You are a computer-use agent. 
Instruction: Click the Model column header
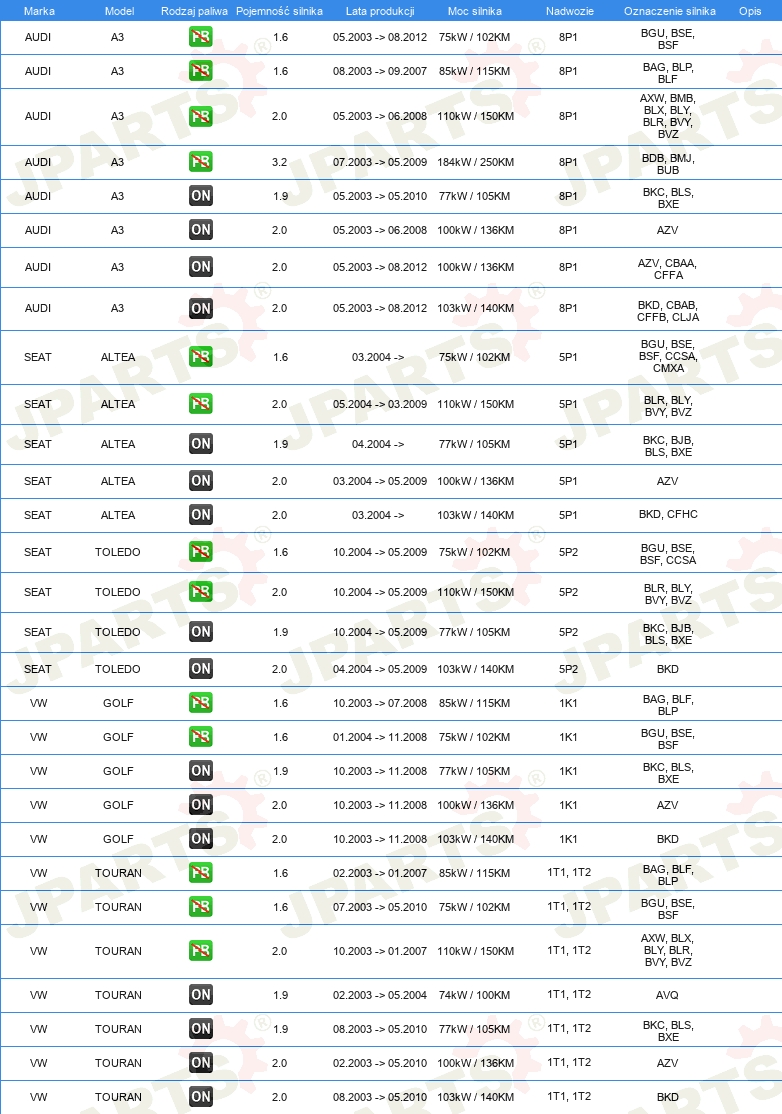[x=119, y=11]
